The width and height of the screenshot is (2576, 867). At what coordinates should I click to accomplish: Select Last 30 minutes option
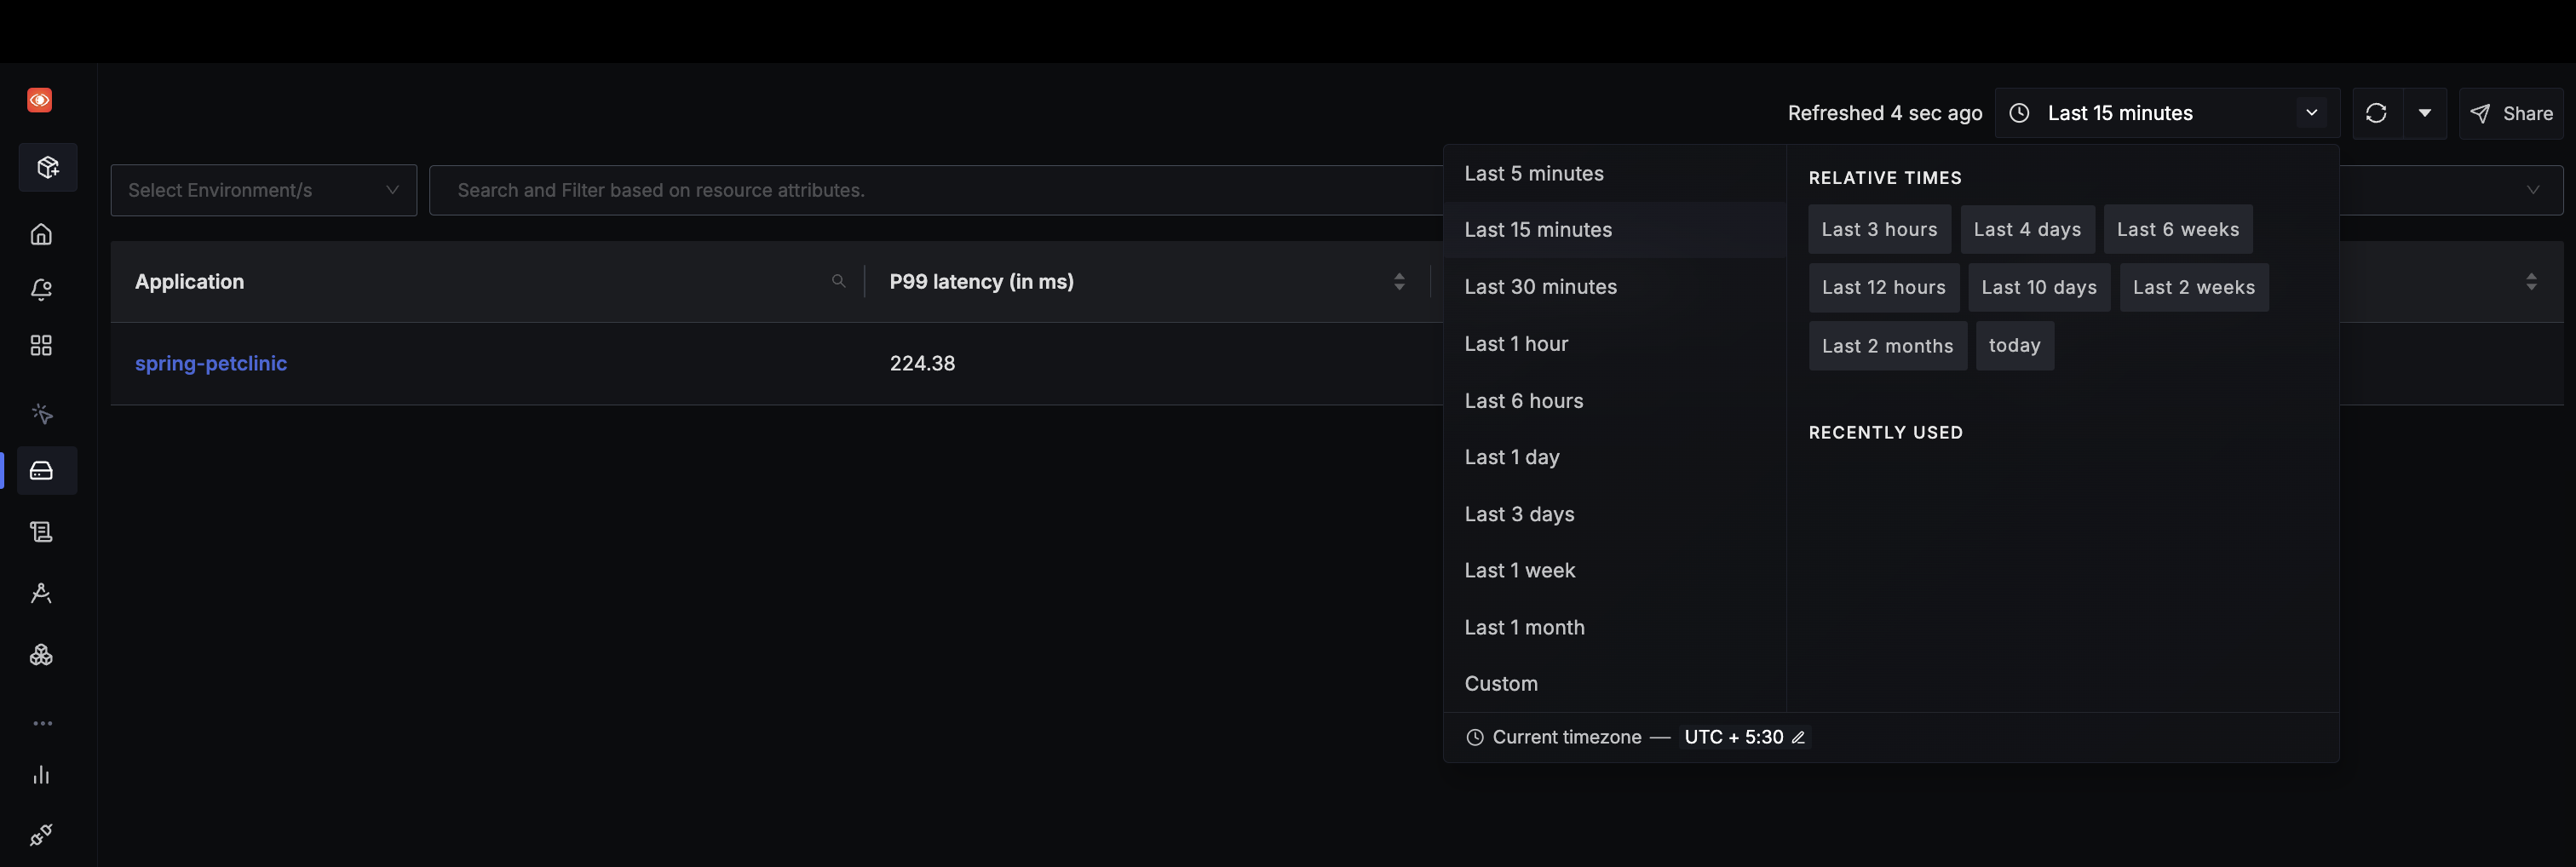point(1540,287)
